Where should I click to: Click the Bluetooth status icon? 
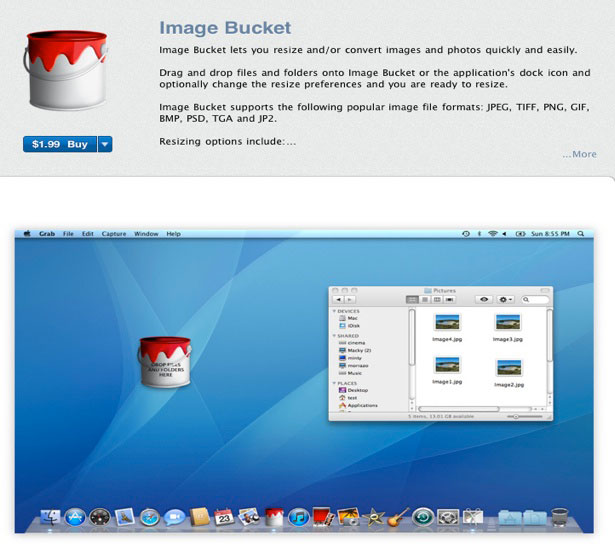click(479, 234)
